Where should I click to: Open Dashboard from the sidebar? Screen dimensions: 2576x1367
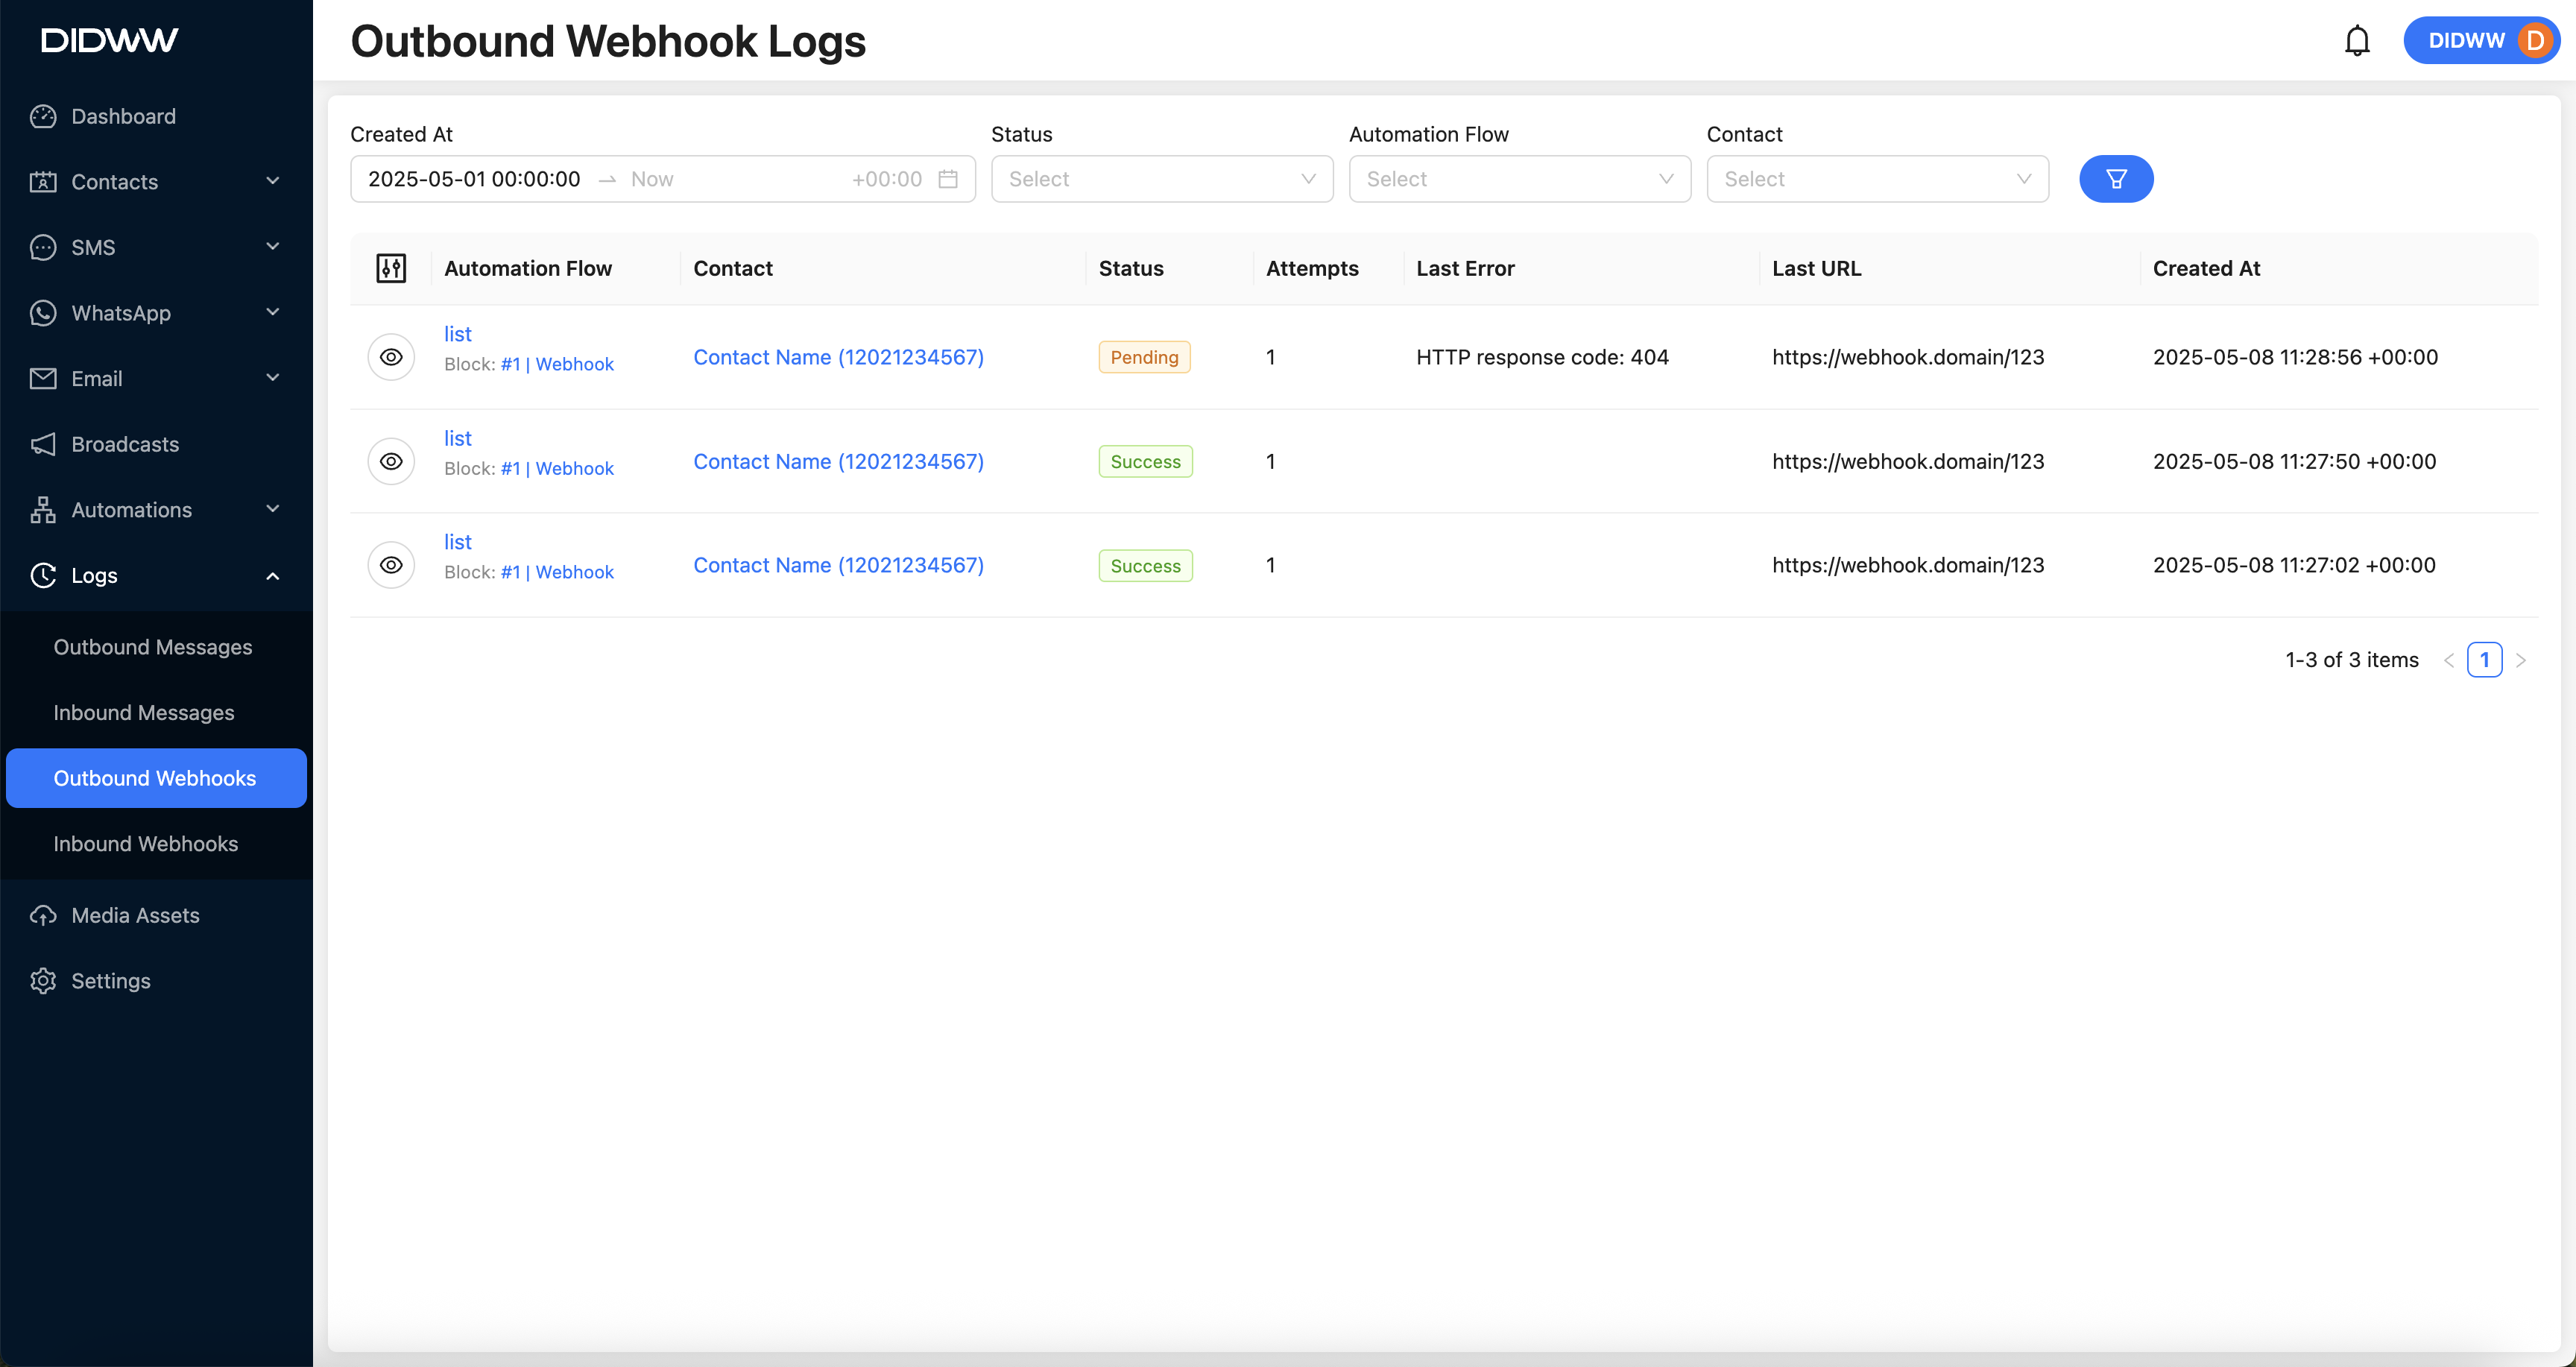[123, 116]
